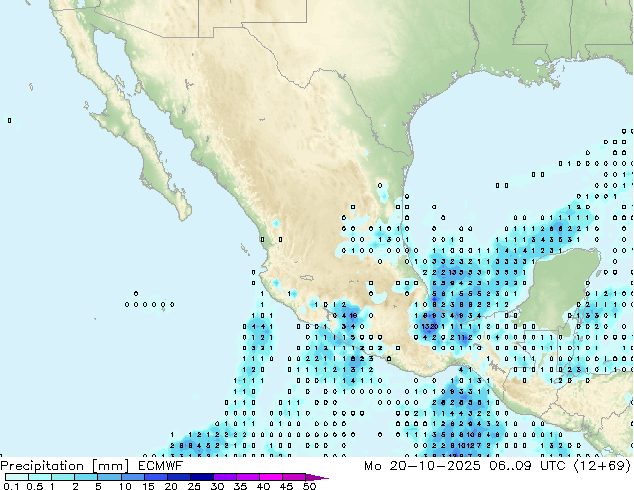Viewport: 634px width, 490px height.
Task: Click the '[mm]' unit label
Action: (x=110, y=466)
